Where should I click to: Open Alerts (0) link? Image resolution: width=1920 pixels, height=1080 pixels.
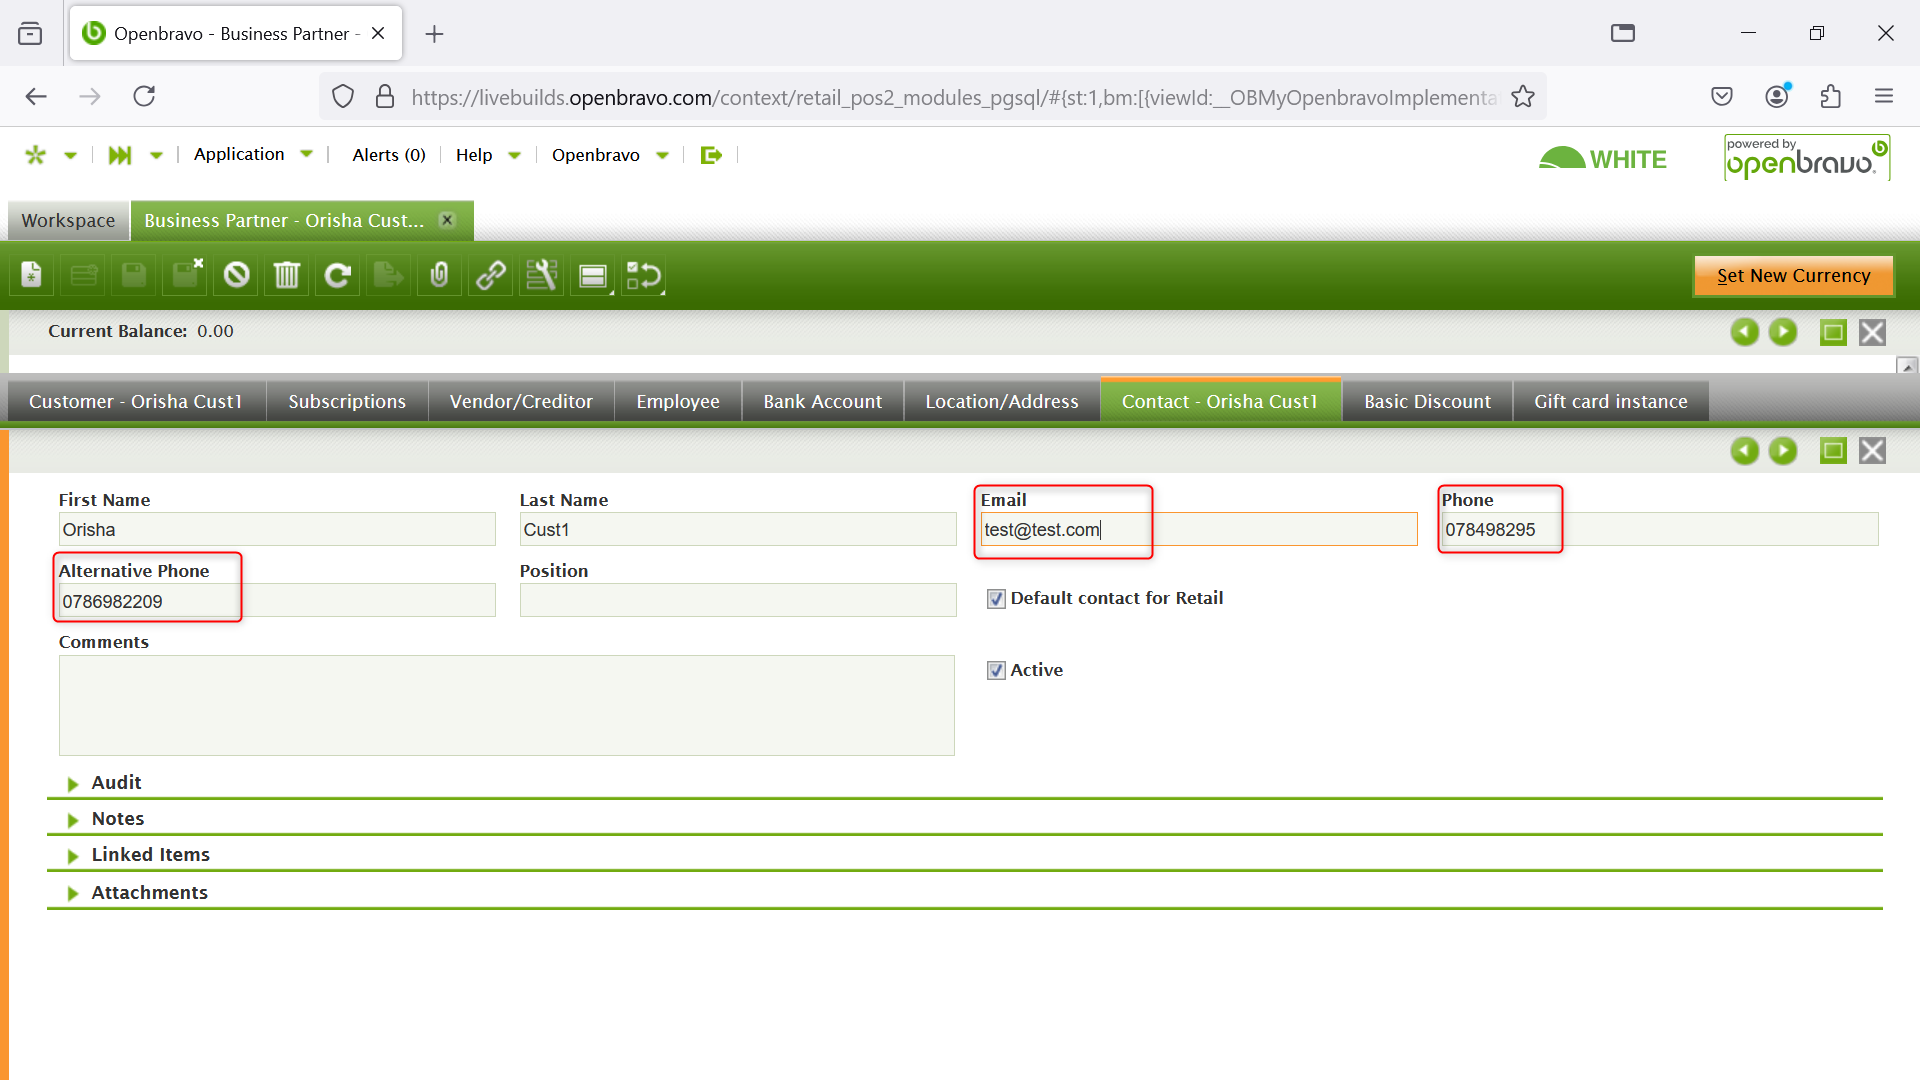click(x=388, y=155)
